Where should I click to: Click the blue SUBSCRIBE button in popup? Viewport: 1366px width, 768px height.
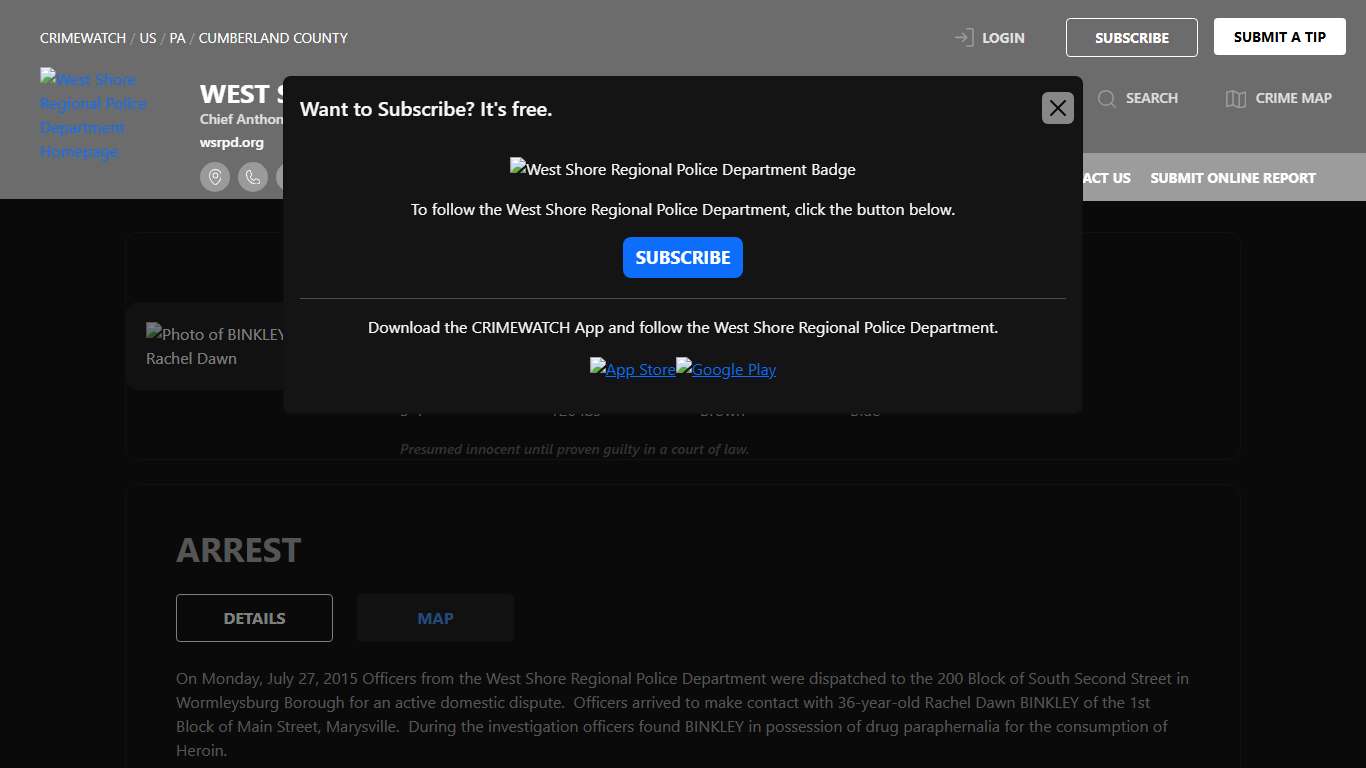682,257
